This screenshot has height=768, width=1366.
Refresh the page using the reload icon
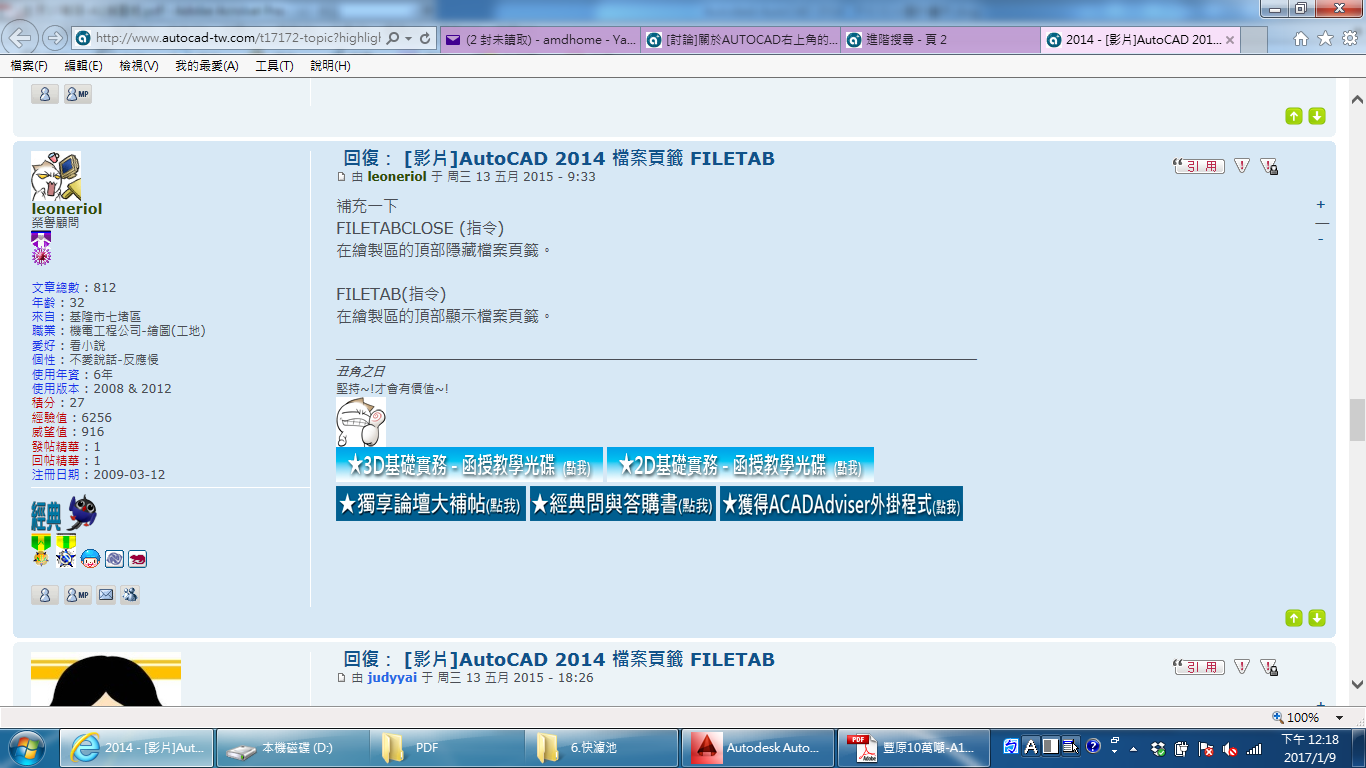tap(425, 38)
